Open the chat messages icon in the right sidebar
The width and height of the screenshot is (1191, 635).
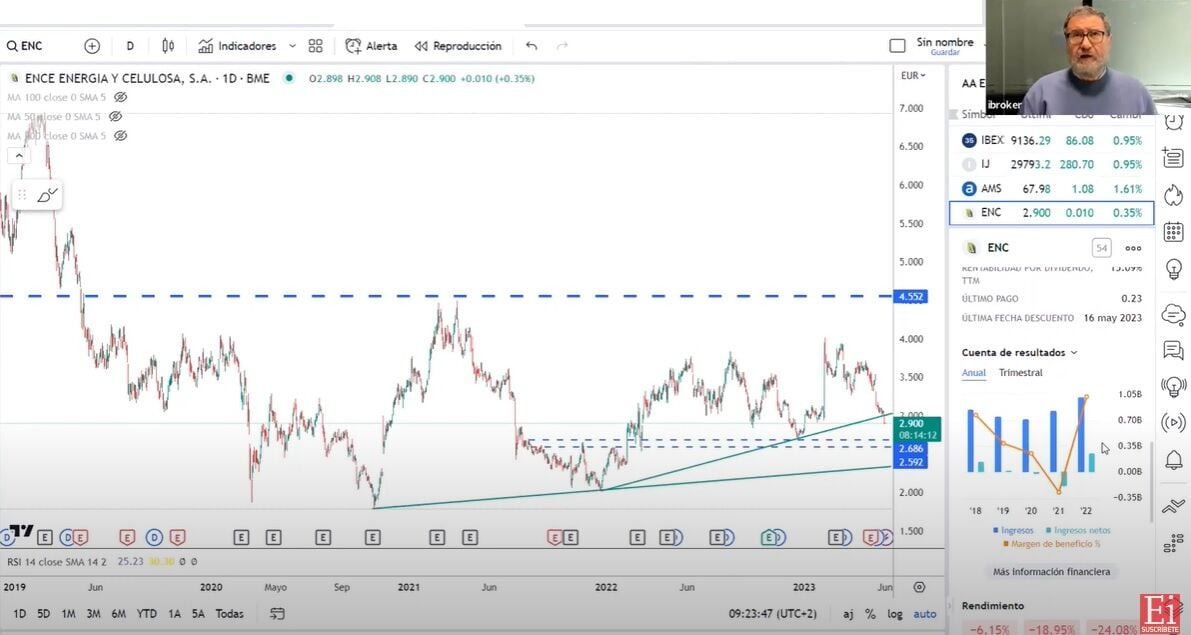[x=1173, y=350]
